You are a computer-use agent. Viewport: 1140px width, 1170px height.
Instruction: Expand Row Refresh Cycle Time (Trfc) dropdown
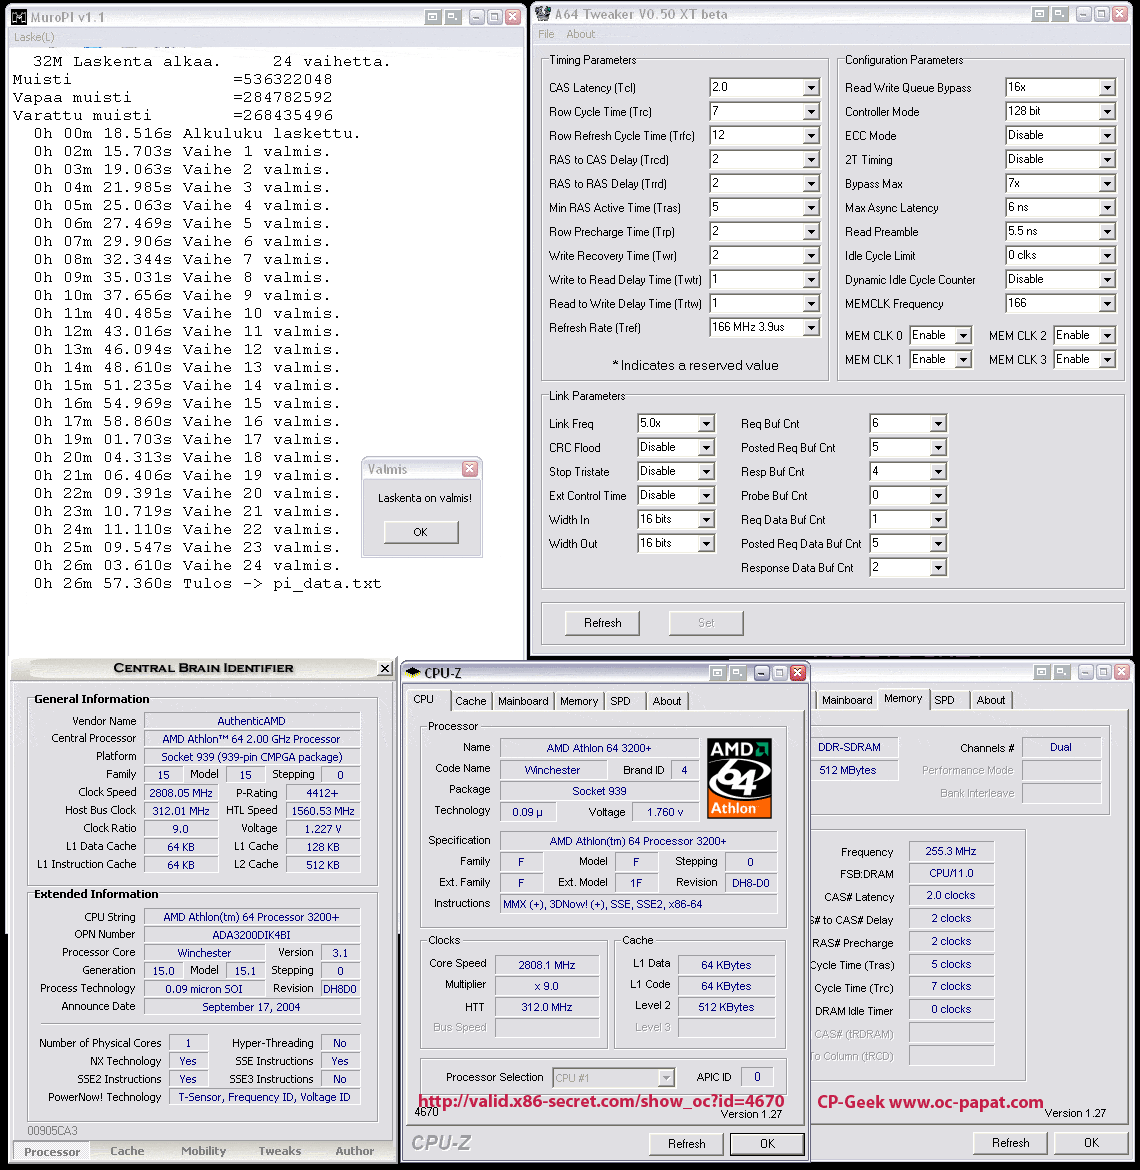pos(811,136)
